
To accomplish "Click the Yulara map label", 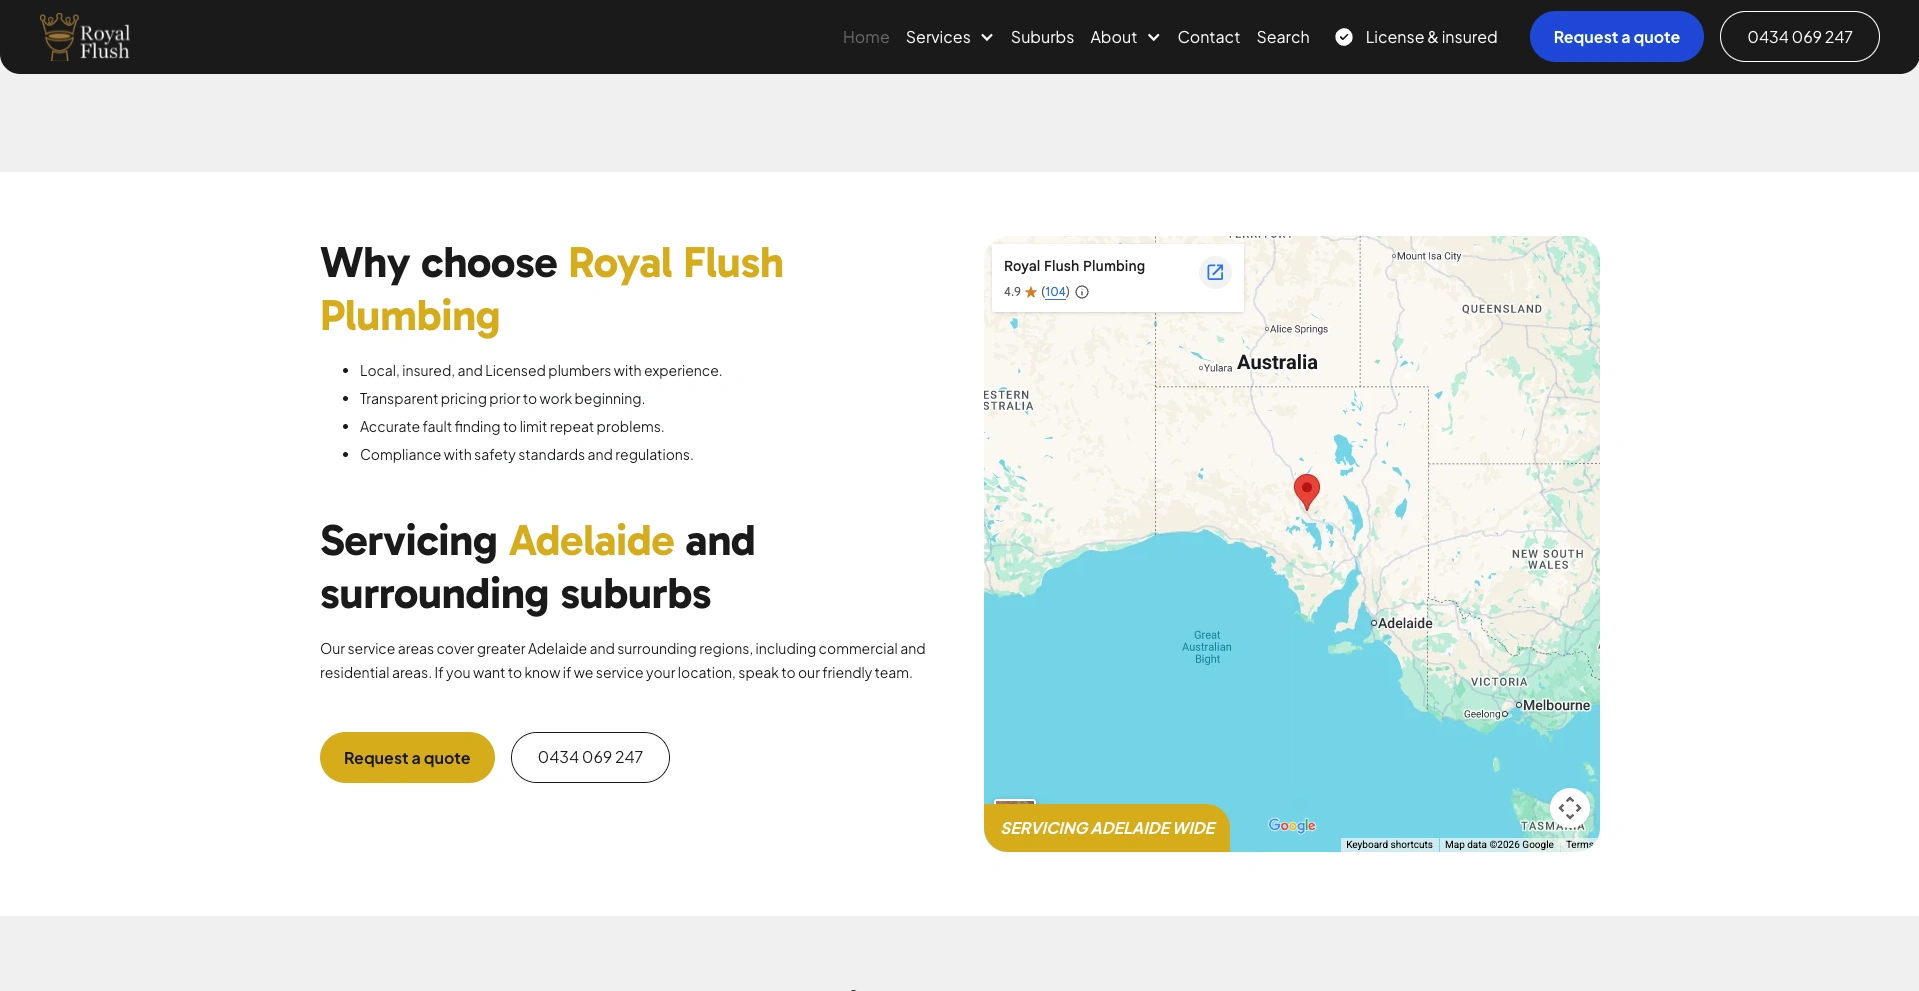I will [1218, 368].
